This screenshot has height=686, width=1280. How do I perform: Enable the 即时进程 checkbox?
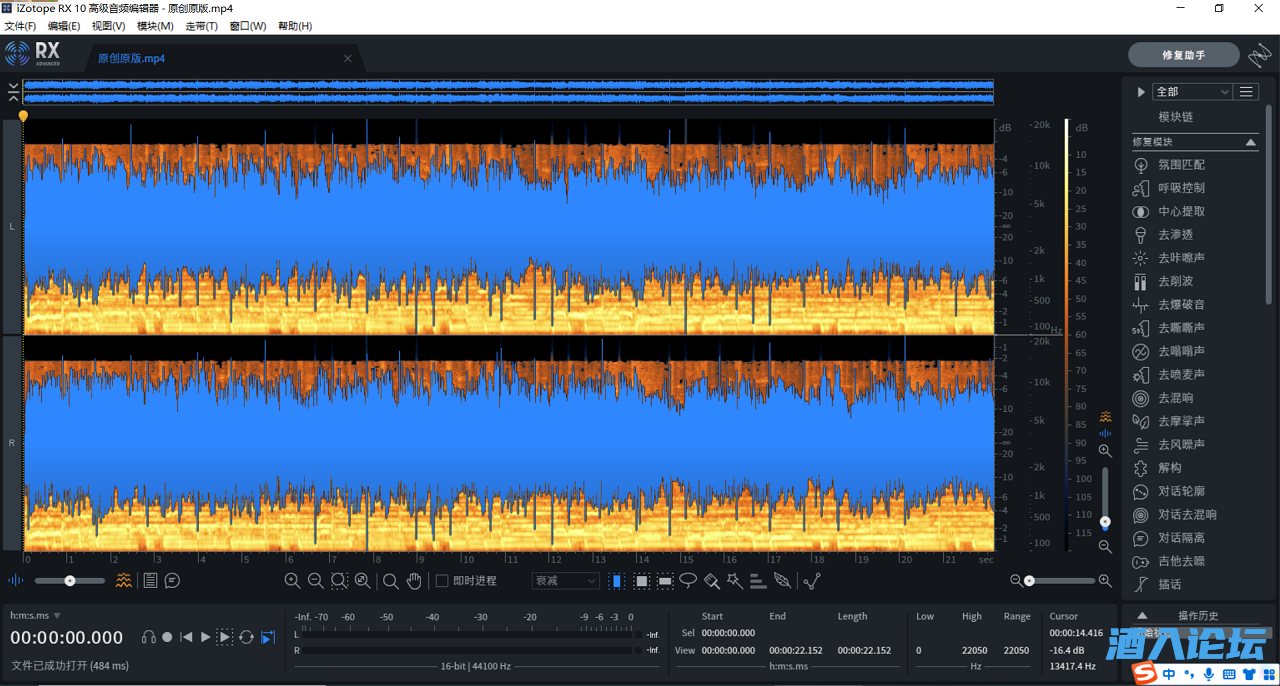[x=442, y=580]
